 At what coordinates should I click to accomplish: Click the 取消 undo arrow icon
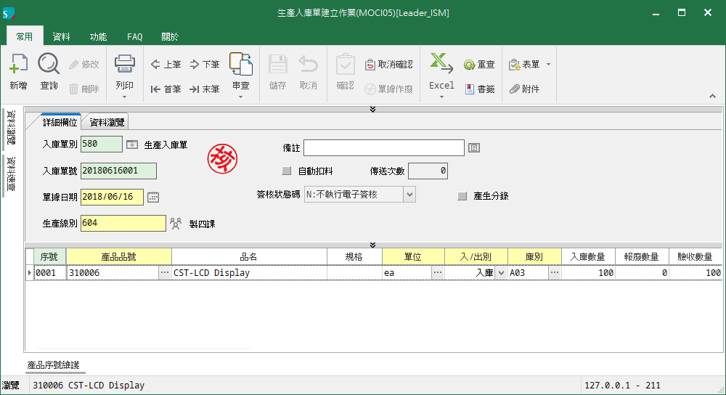click(308, 64)
